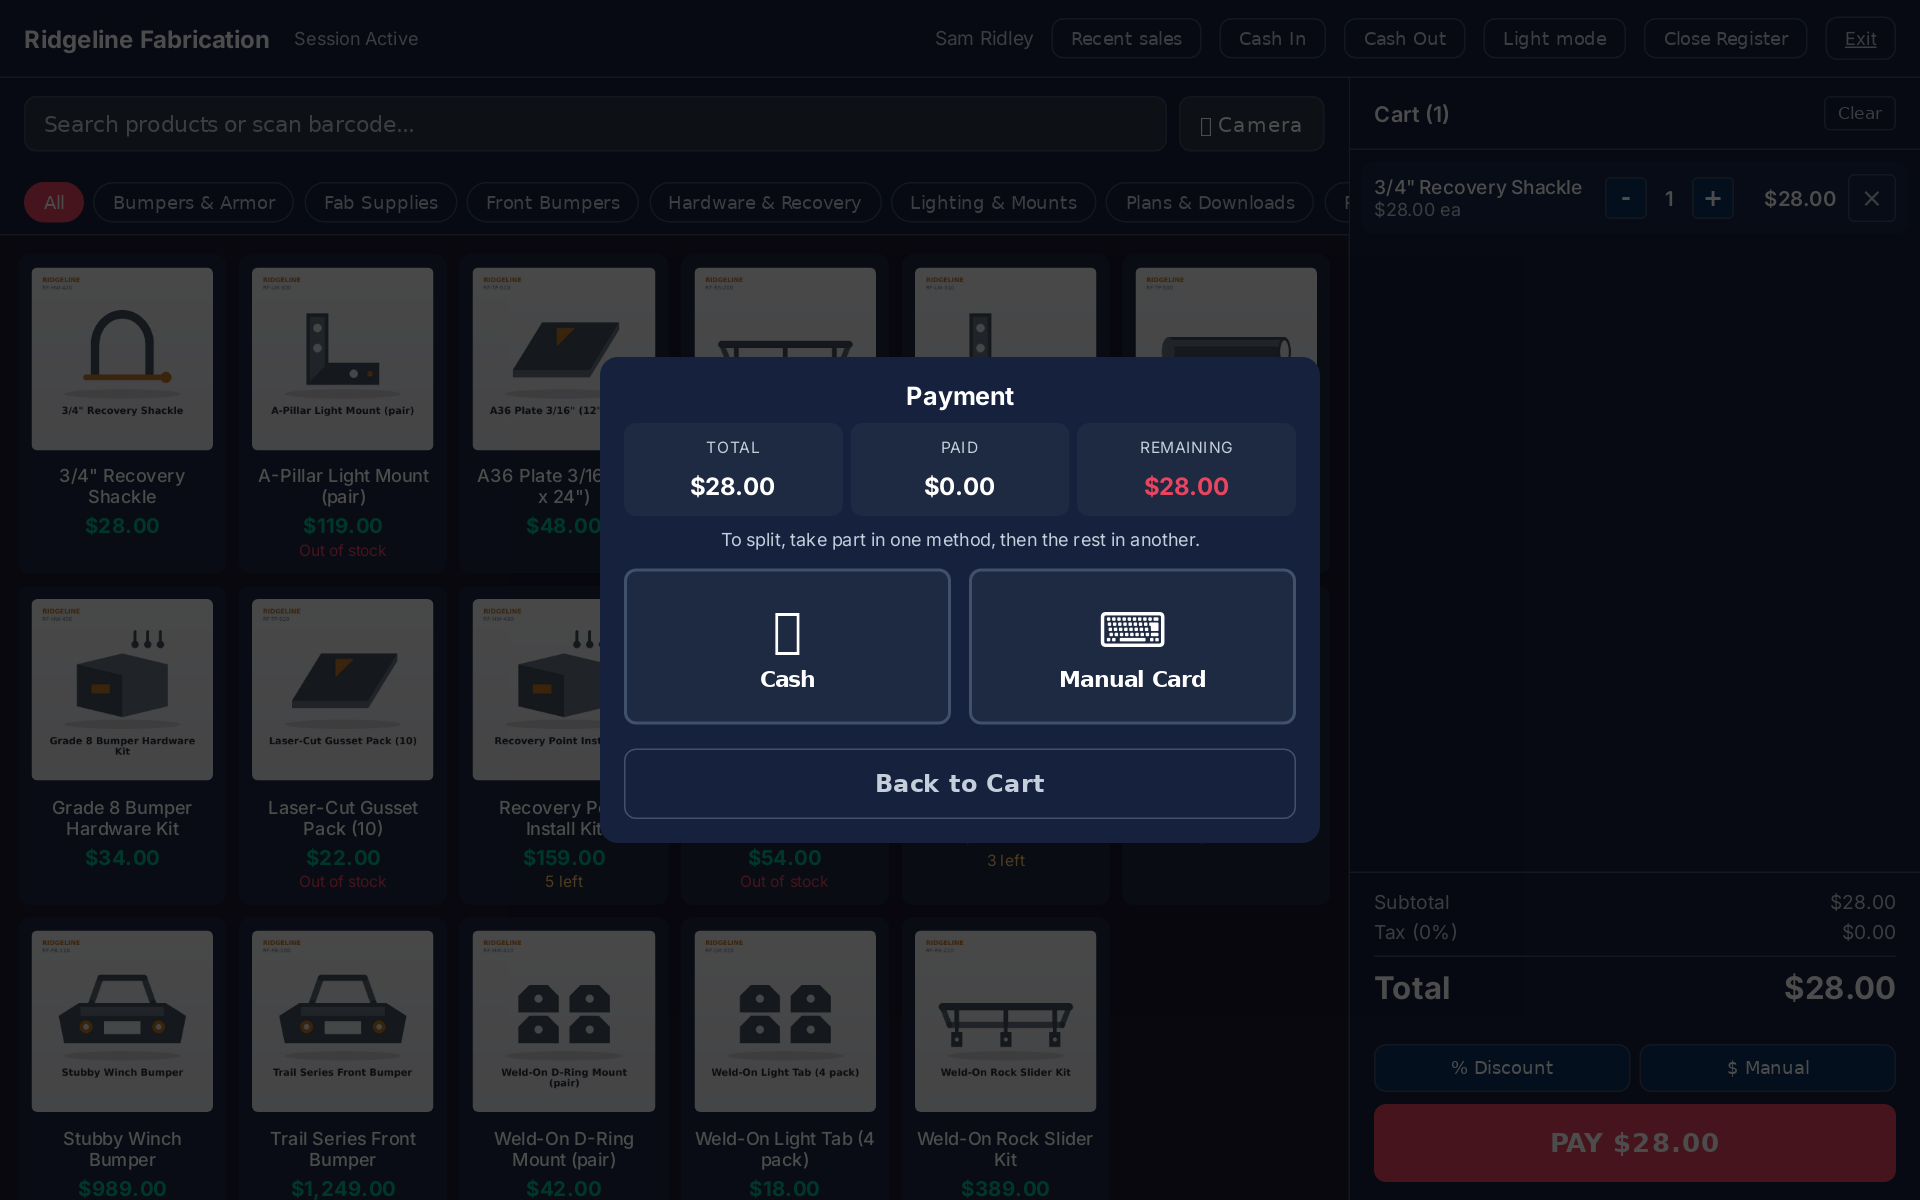The image size is (1920, 1200).
Task: Select Grade 8 Bumper Hardware Kit thumbnail
Action: coord(122,690)
